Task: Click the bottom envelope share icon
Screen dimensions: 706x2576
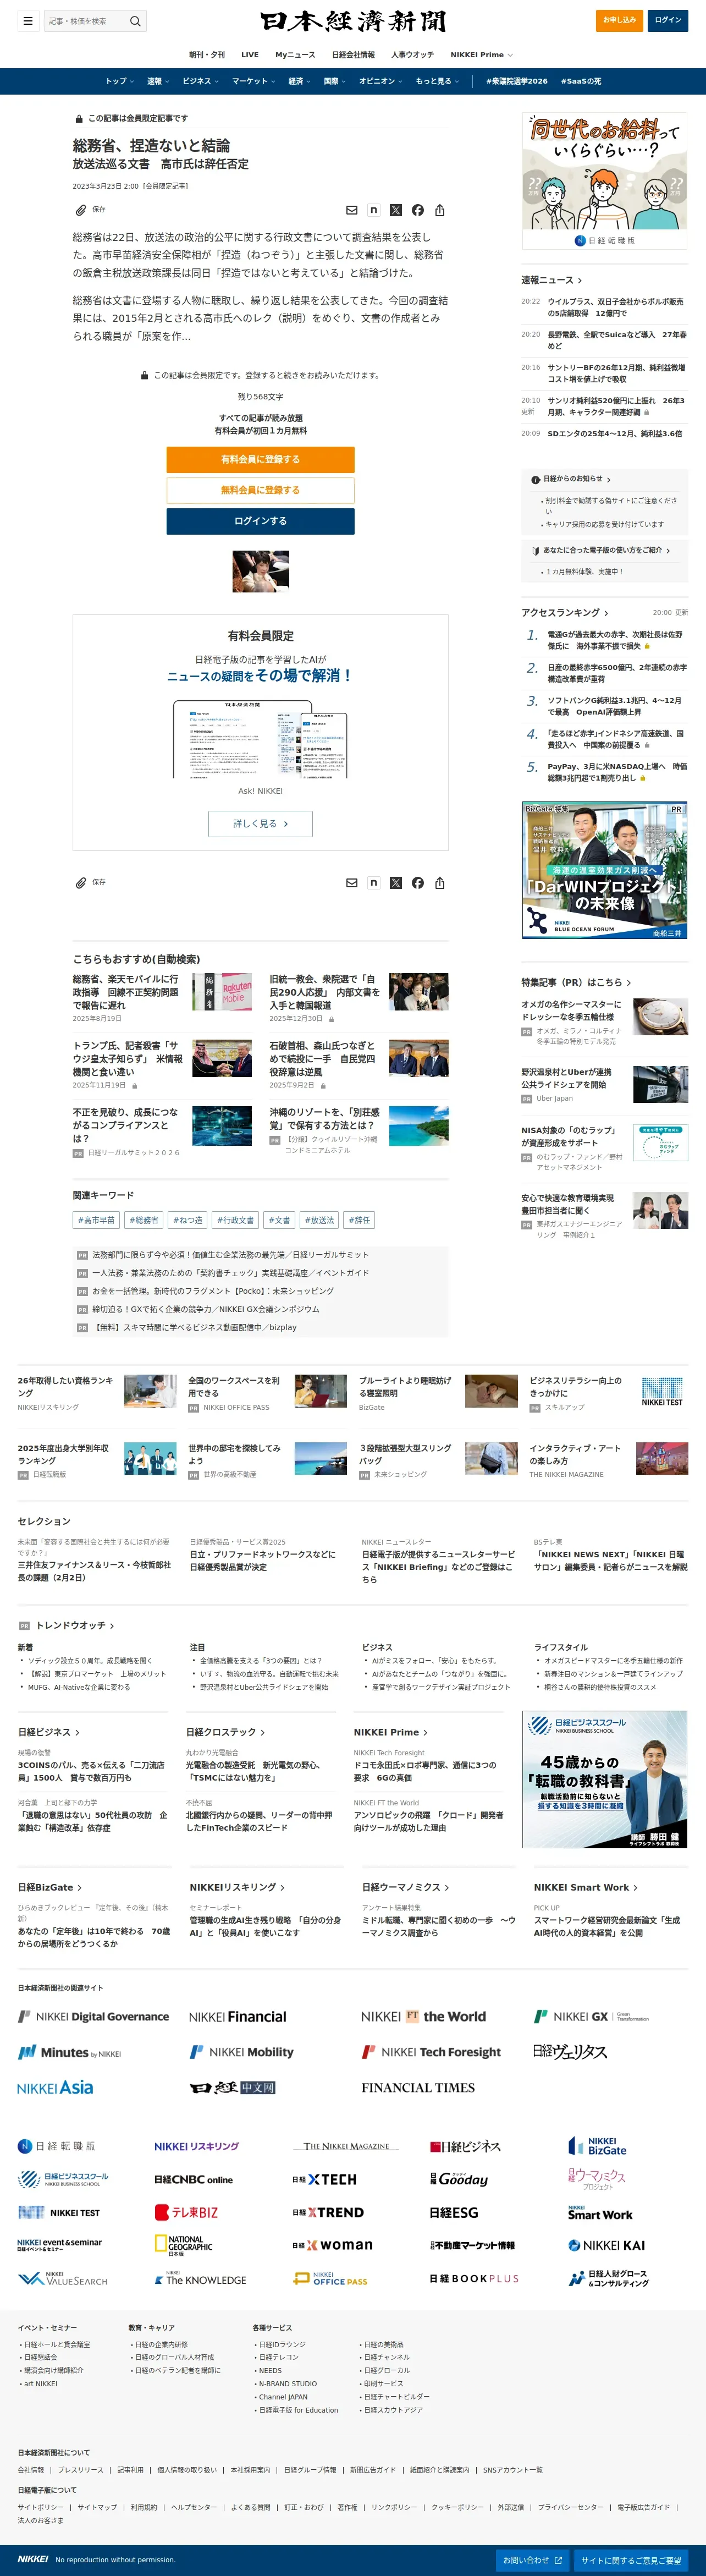Action: pos(351,883)
